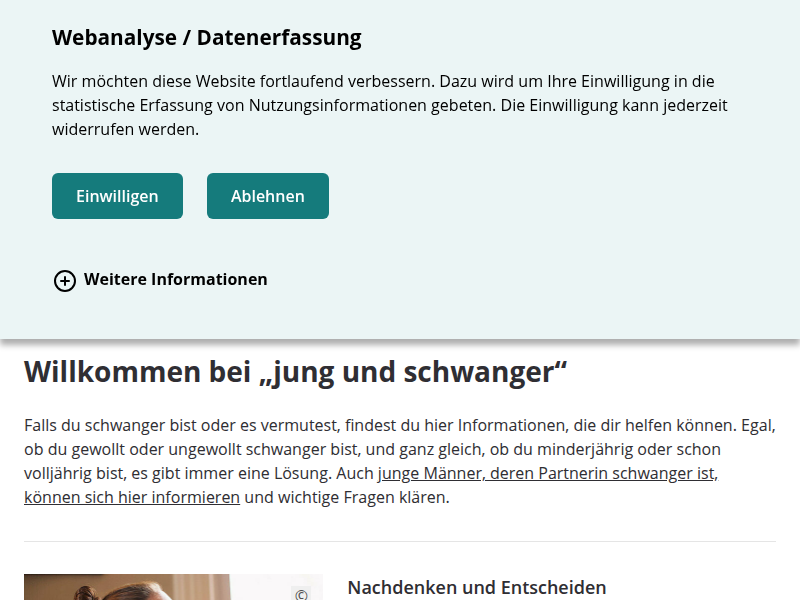
Task: Accept the statistical data collection consent
Action: pos(117,196)
